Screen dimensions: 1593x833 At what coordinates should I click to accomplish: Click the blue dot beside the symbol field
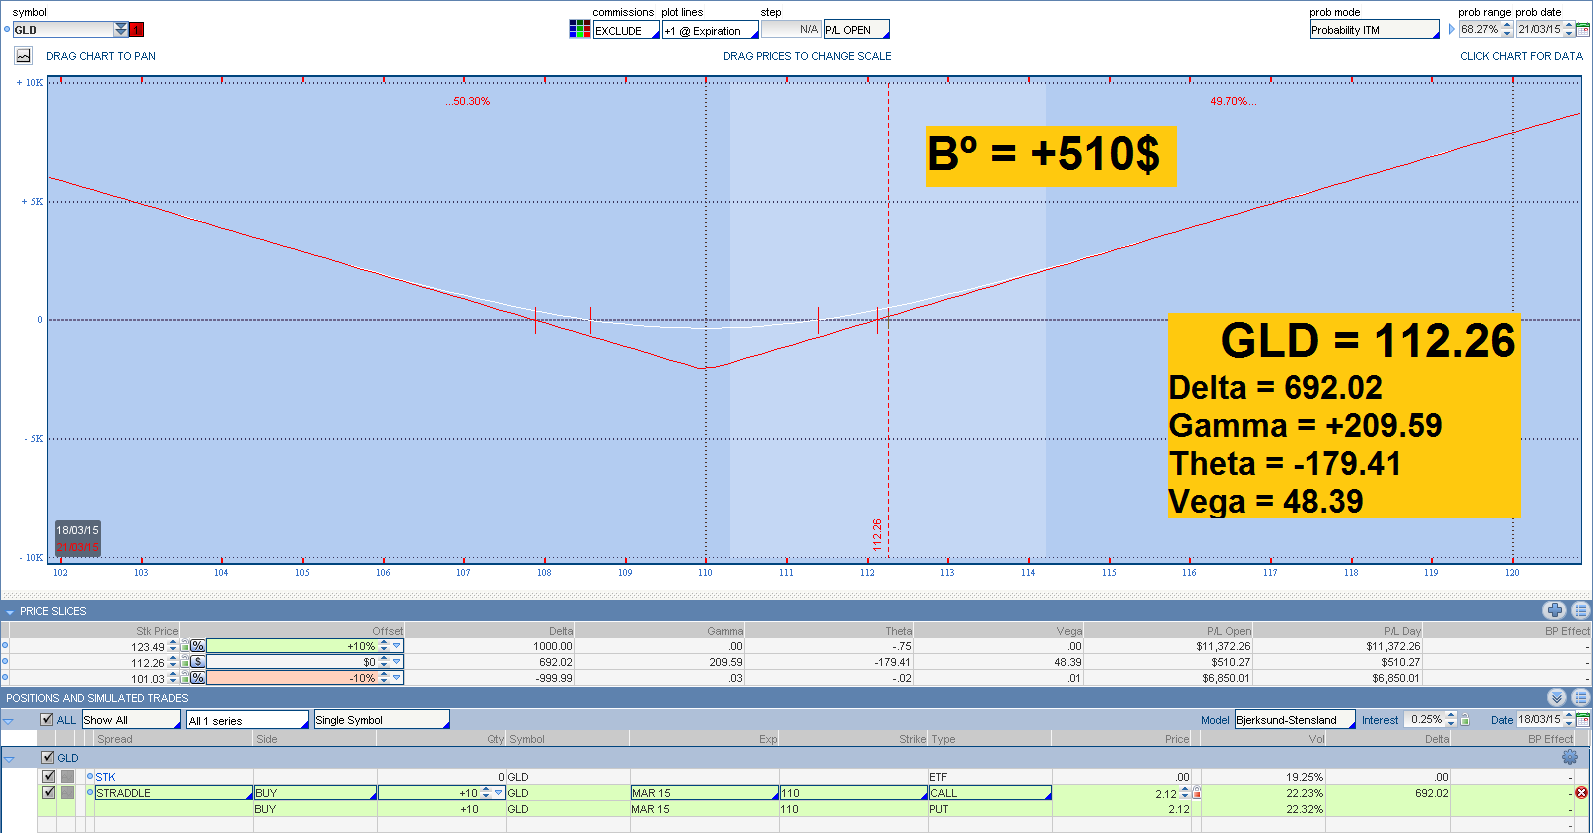click(x=7, y=30)
